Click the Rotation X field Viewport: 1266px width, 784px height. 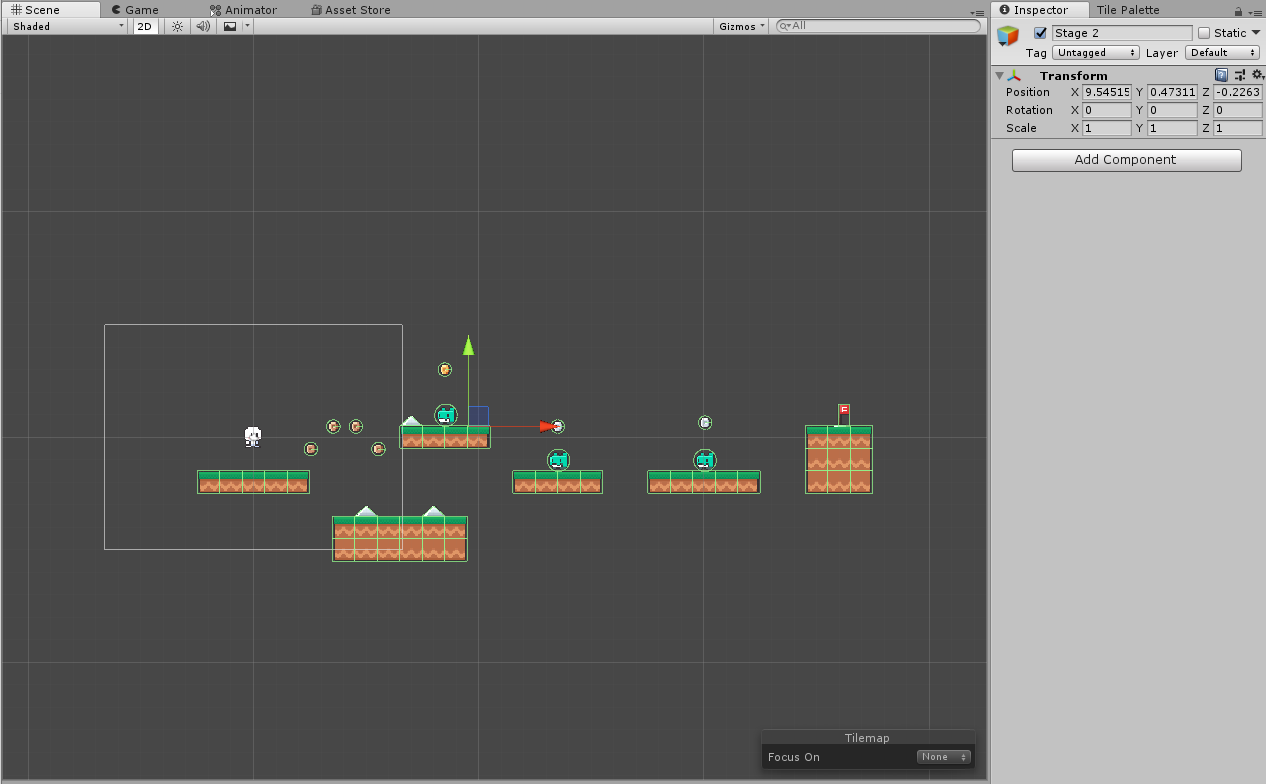pos(1107,110)
